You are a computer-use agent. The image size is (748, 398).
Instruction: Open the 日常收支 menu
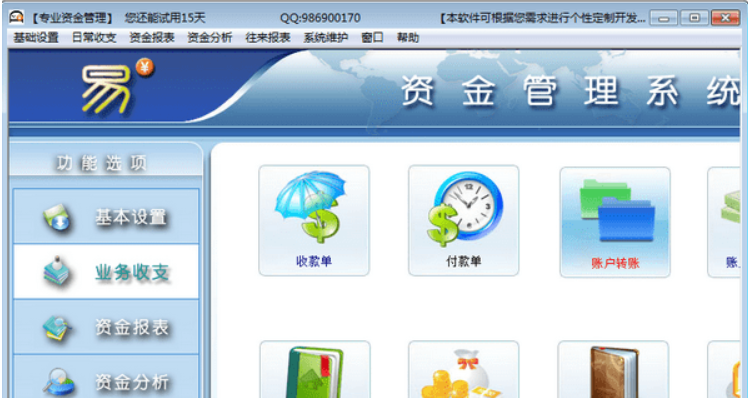pyautogui.click(x=94, y=38)
